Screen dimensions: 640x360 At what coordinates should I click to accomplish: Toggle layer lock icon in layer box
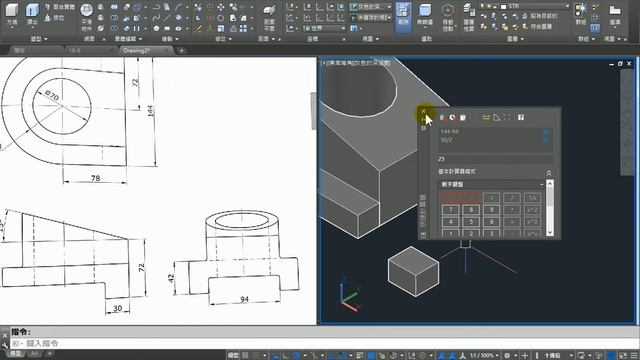496,7
